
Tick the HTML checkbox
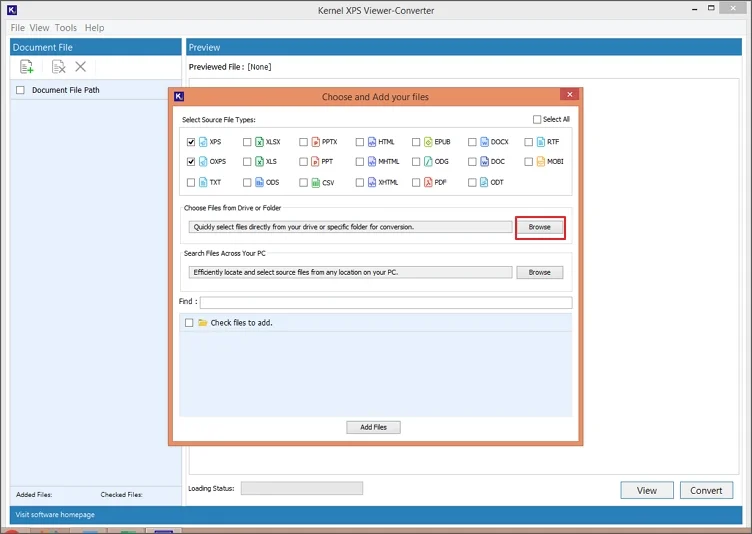click(360, 142)
